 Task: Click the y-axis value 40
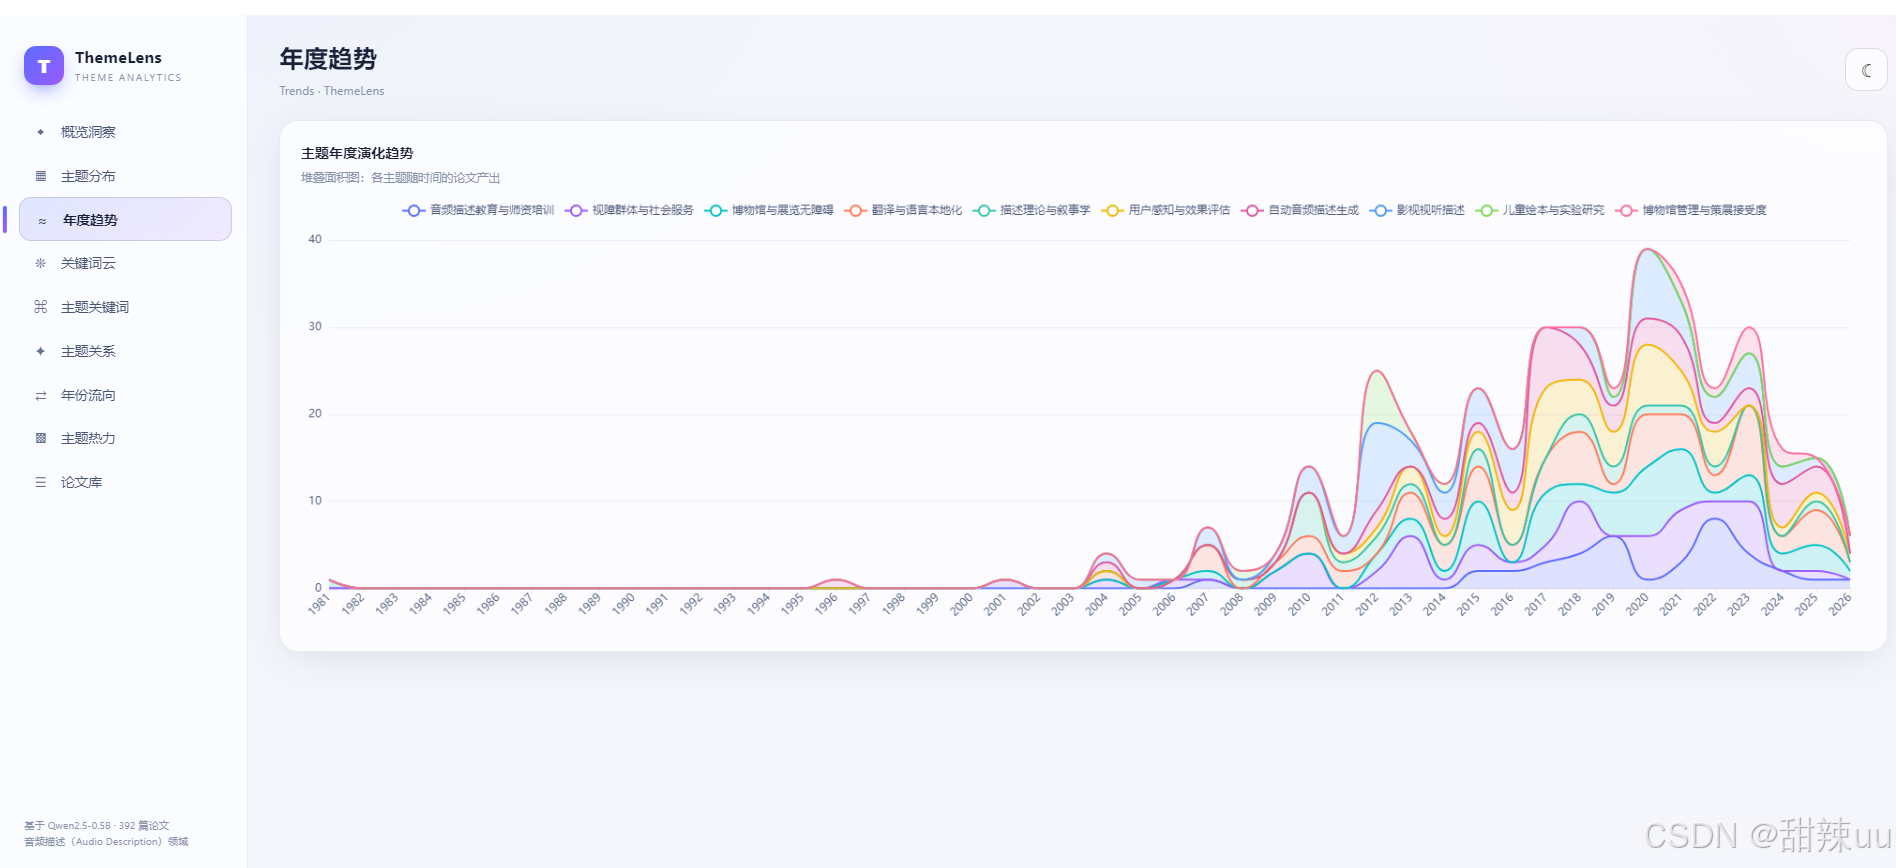(x=315, y=239)
